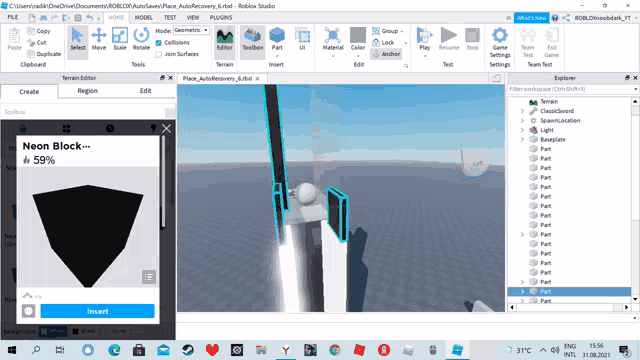Click the blue Insert button

point(98,311)
